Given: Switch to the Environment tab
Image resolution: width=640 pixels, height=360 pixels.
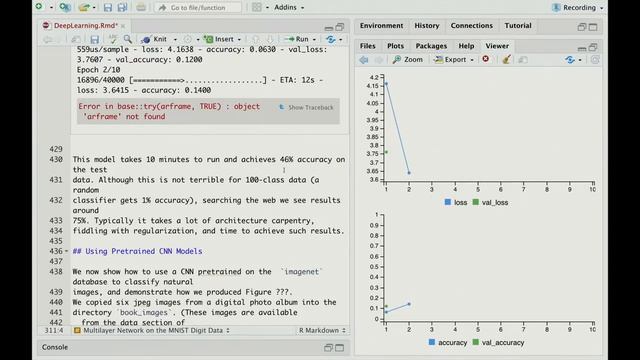Looking at the screenshot, I should click(381, 25).
